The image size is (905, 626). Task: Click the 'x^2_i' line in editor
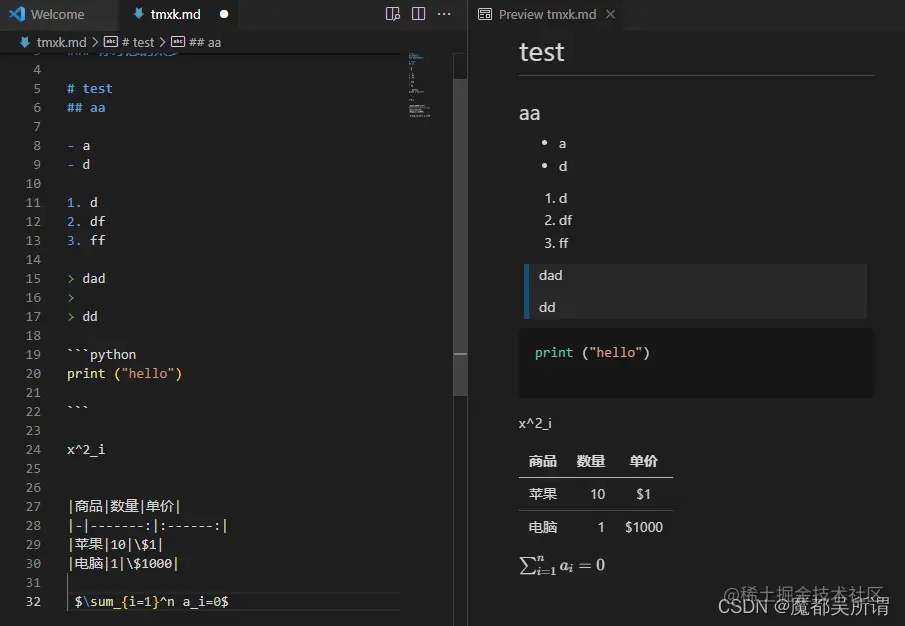click(86, 449)
